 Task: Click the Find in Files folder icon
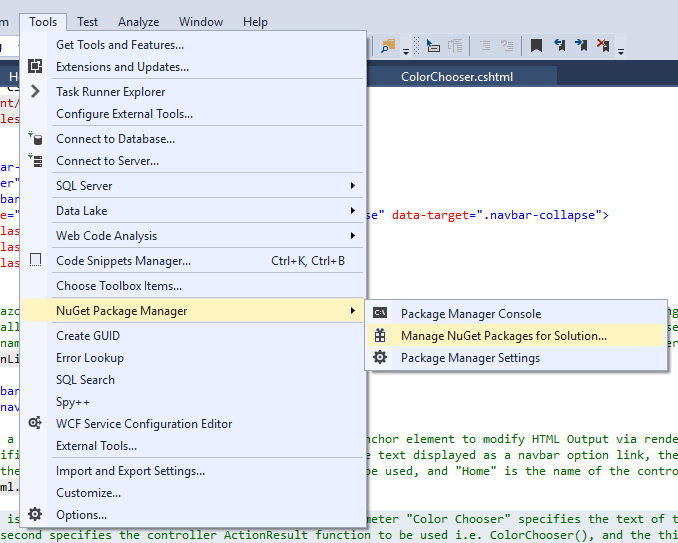pos(388,45)
